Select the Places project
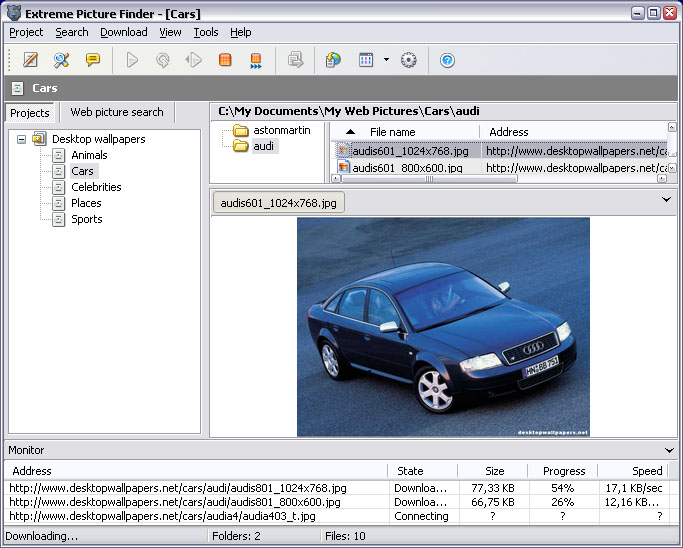683x548 pixels. 86,203
